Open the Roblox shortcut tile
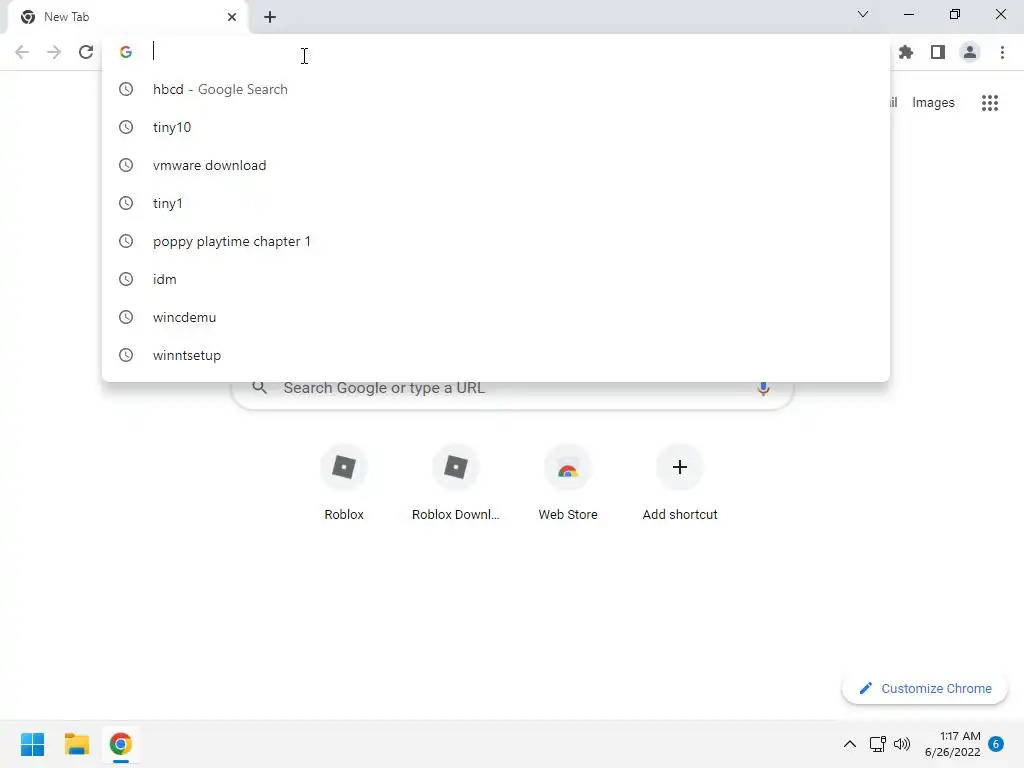This screenshot has width=1024, height=768. pyautogui.click(x=344, y=482)
